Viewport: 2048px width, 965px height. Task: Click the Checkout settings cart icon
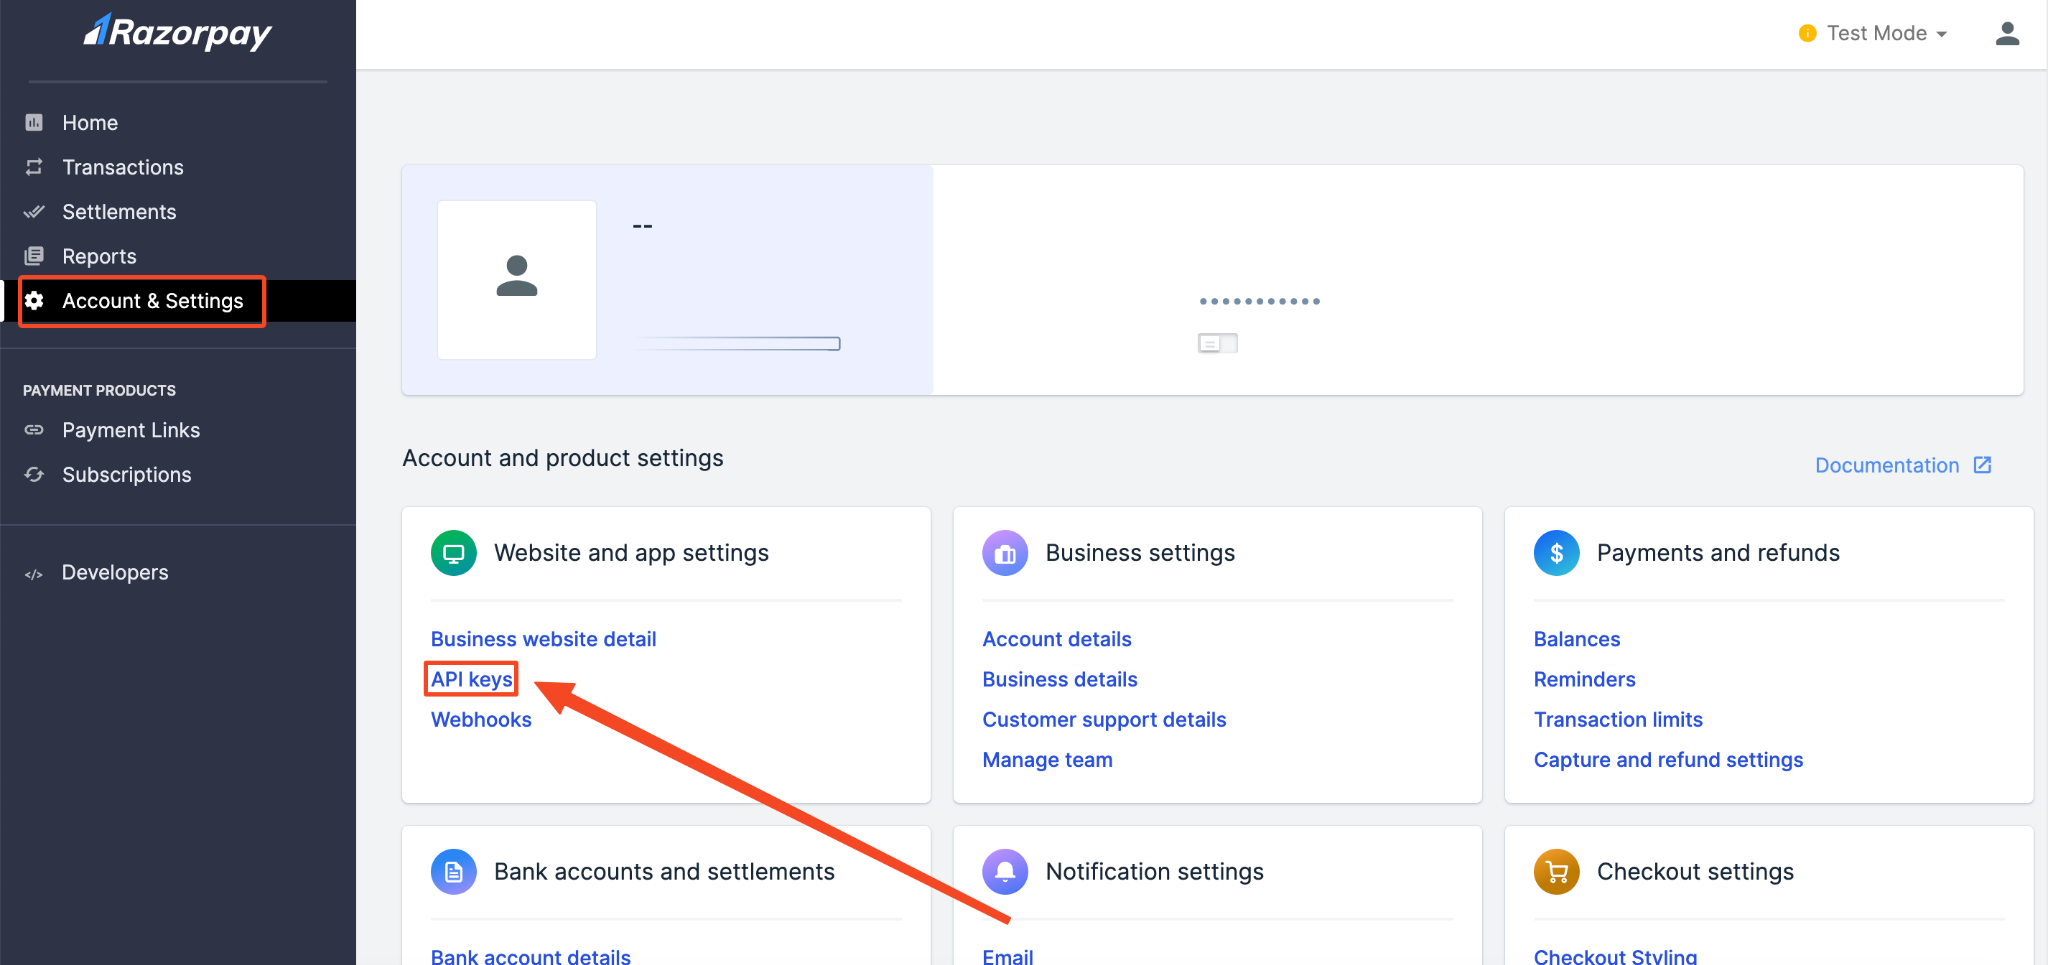pos(1556,872)
